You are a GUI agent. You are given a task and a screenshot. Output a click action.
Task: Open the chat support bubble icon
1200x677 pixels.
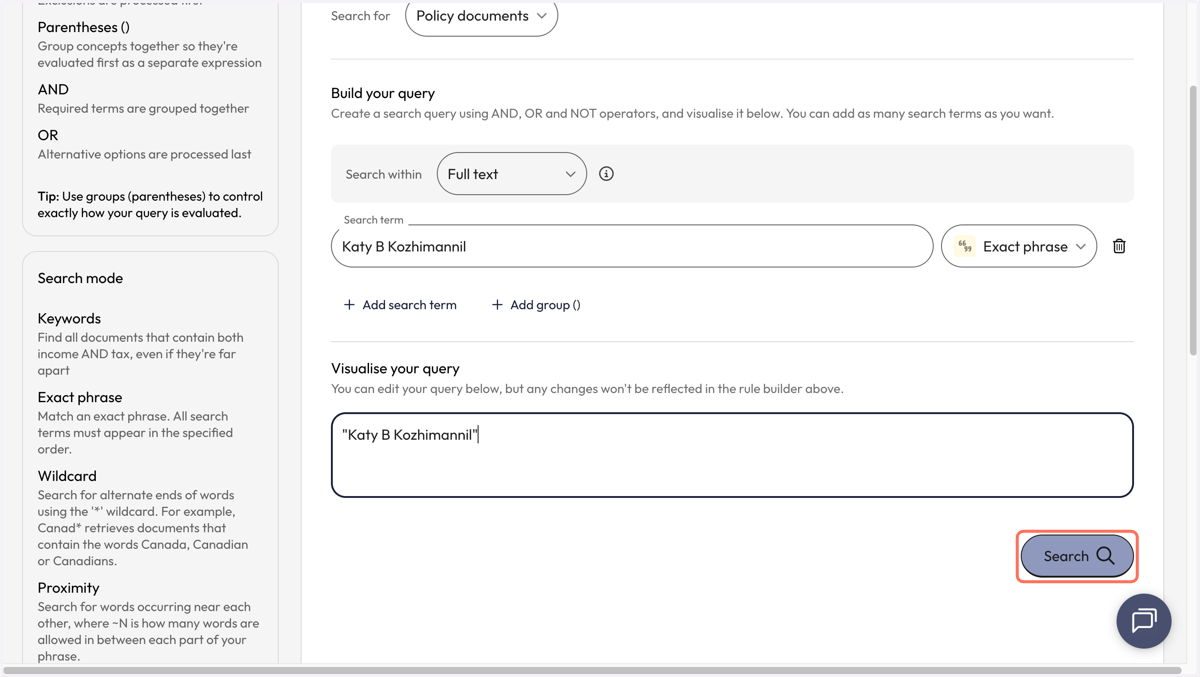click(1144, 621)
